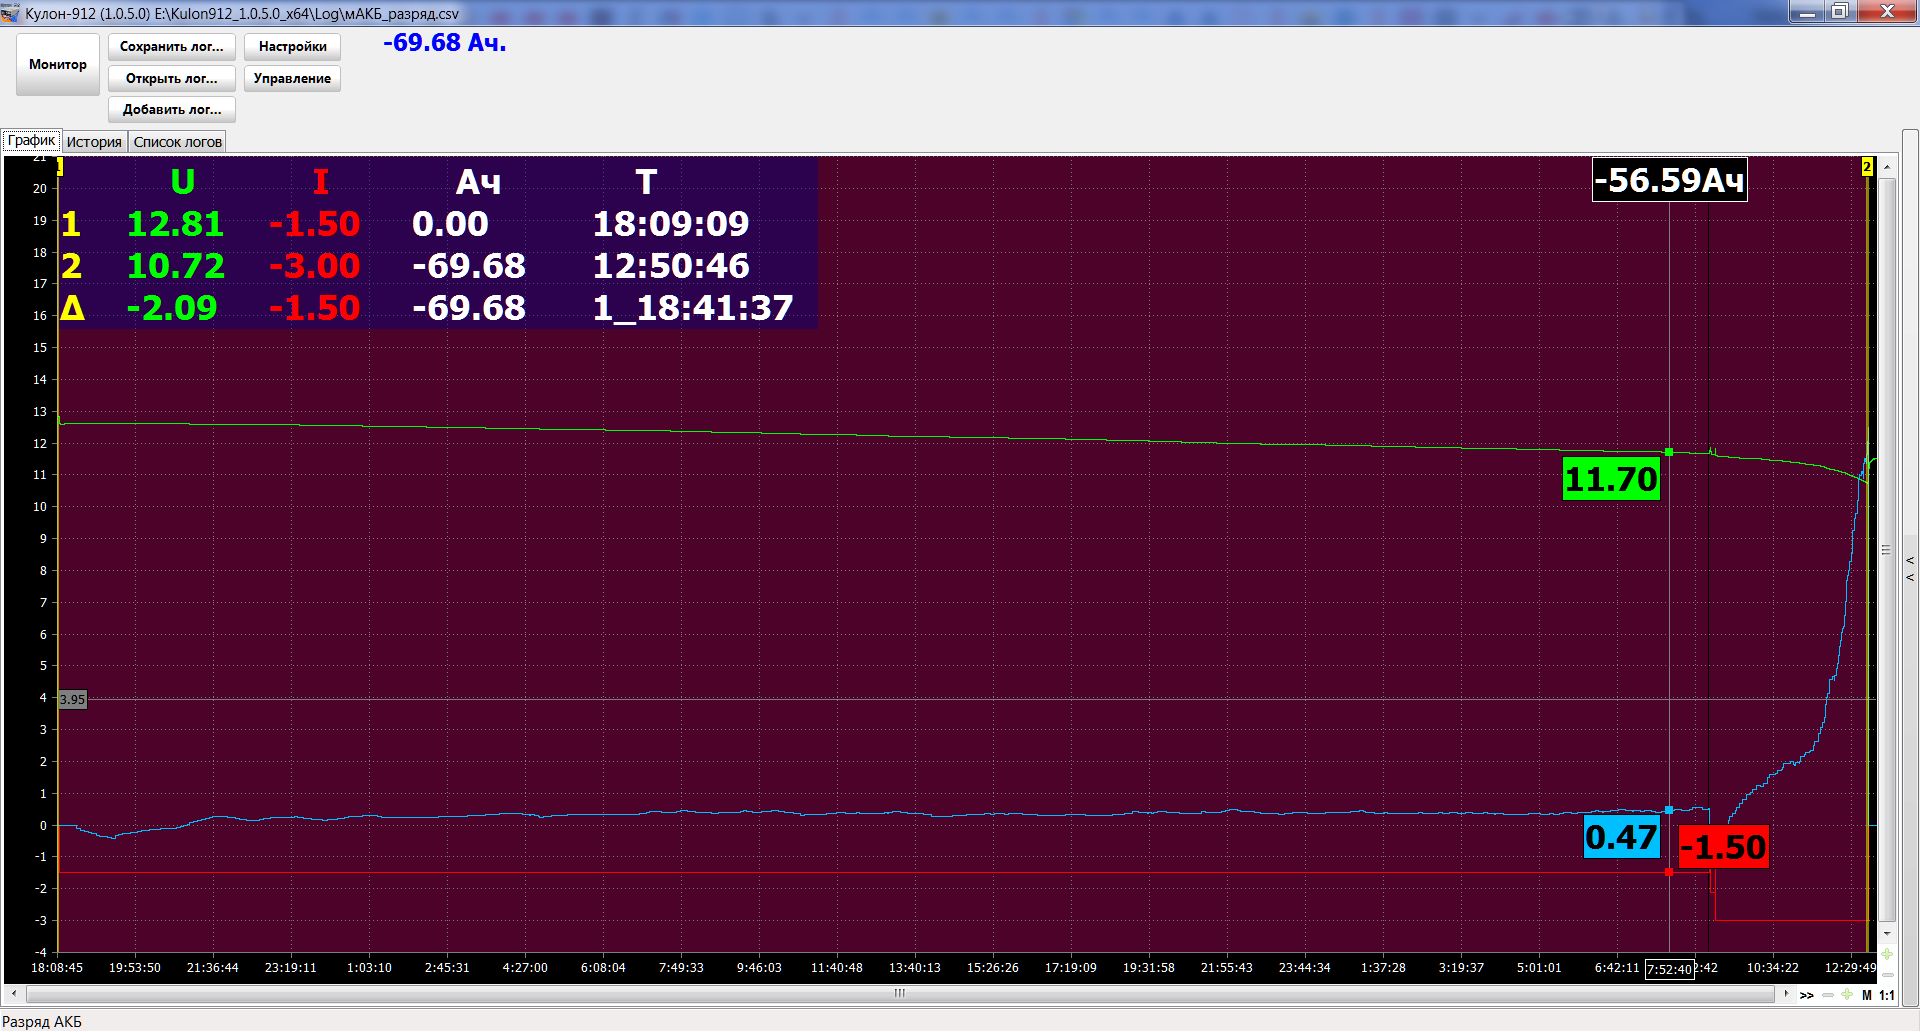Open the Список логов tab
This screenshot has width=1920, height=1032.
click(177, 142)
